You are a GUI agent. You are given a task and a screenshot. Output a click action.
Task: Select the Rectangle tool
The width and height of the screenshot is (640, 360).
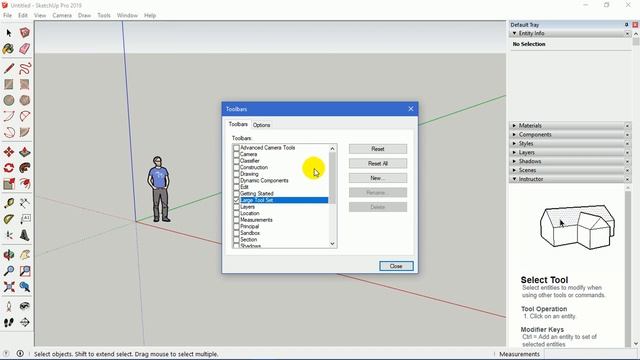click(9, 84)
